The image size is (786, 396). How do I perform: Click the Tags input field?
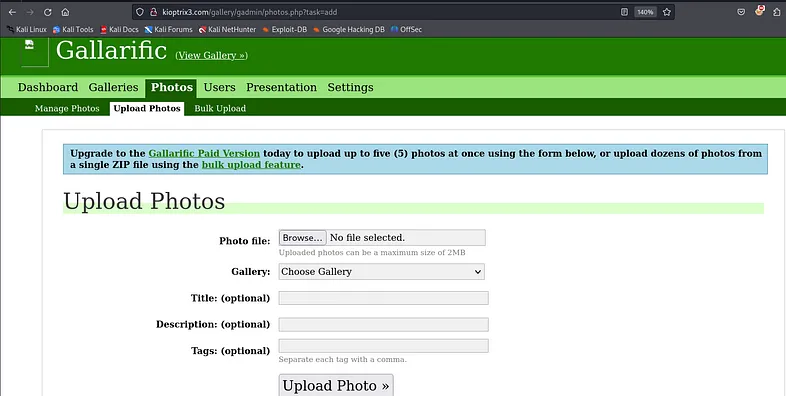(x=383, y=346)
